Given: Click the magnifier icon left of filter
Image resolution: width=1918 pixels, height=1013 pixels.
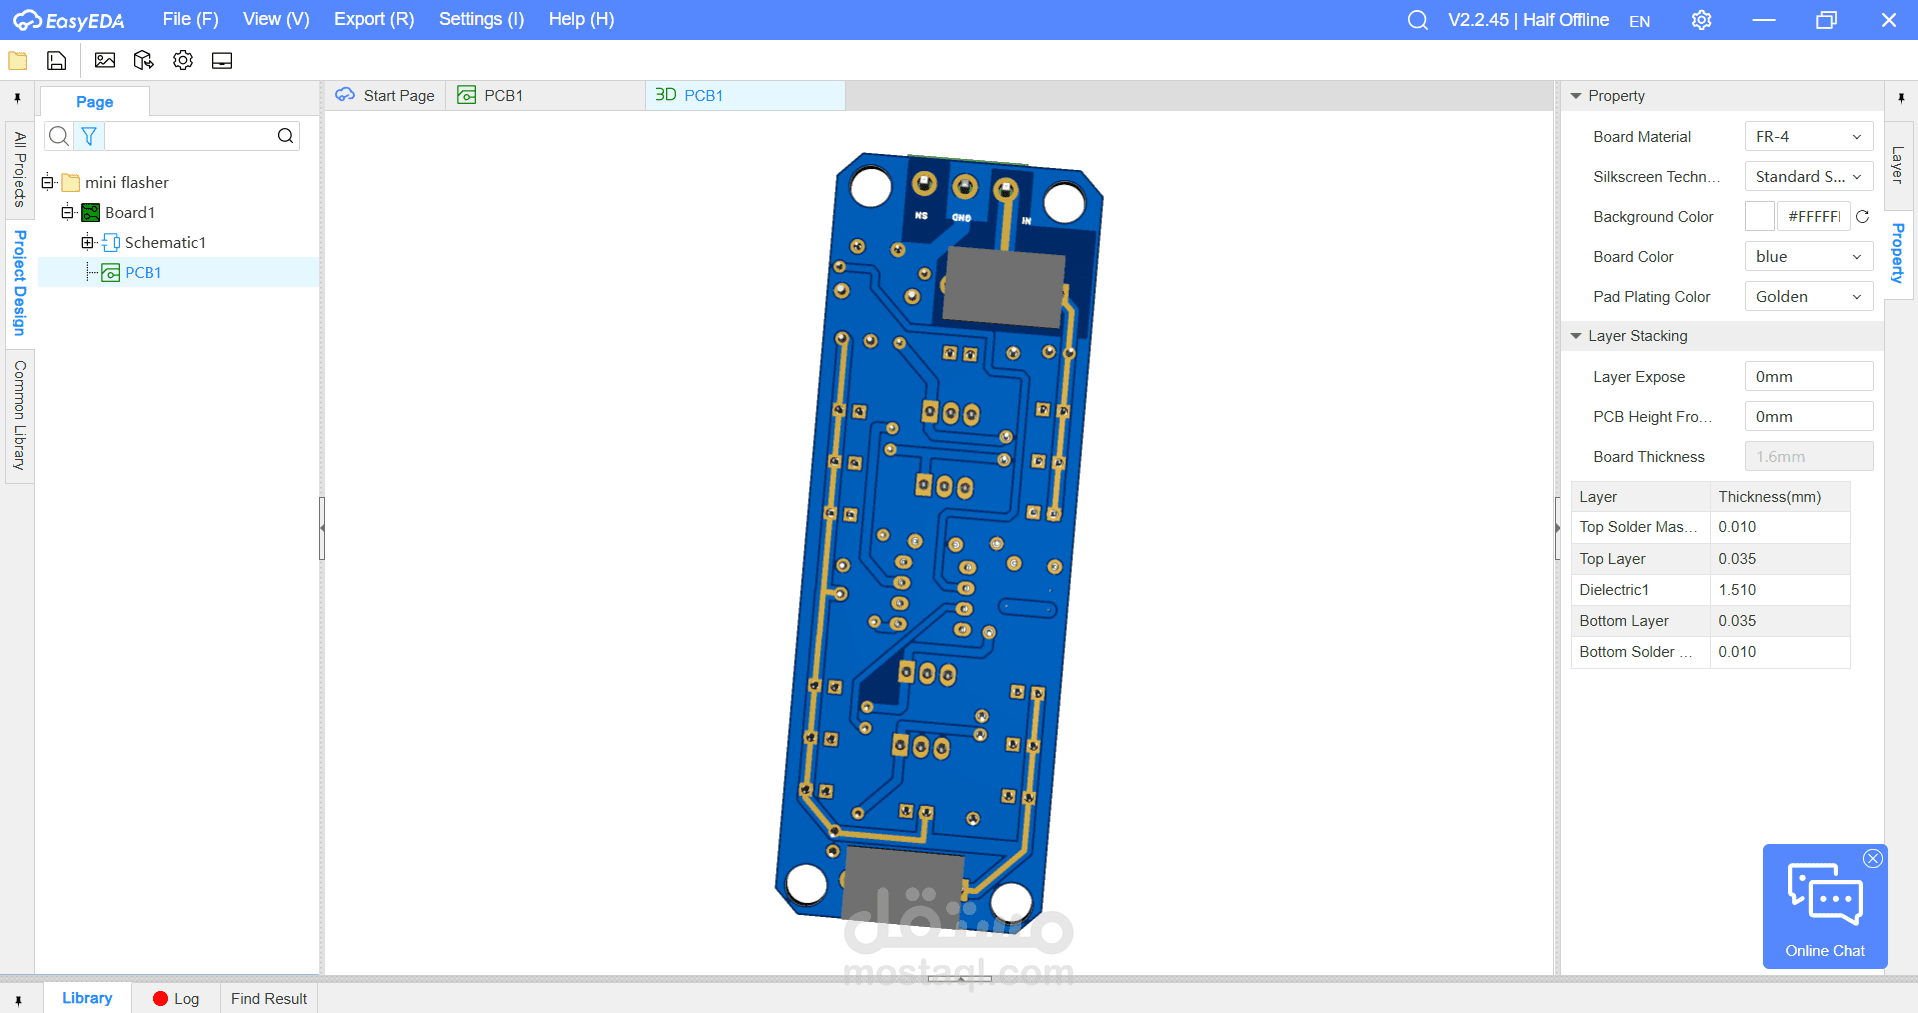Looking at the screenshot, I should click(59, 136).
